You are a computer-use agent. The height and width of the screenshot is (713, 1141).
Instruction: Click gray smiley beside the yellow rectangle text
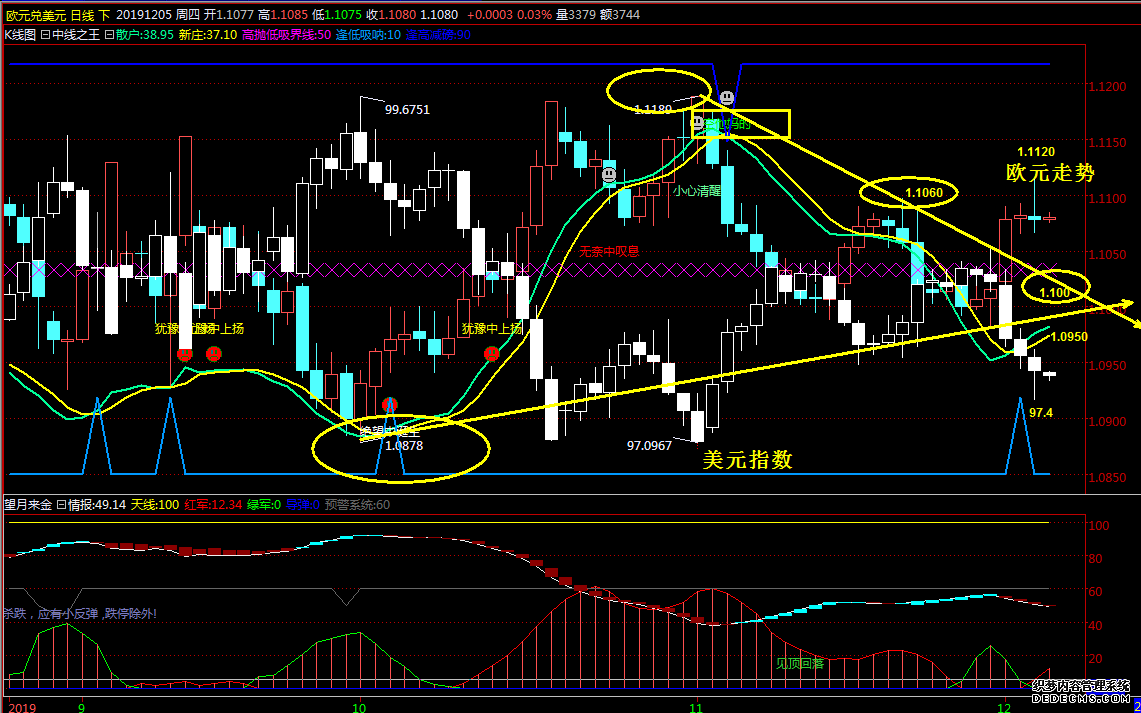(697, 122)
